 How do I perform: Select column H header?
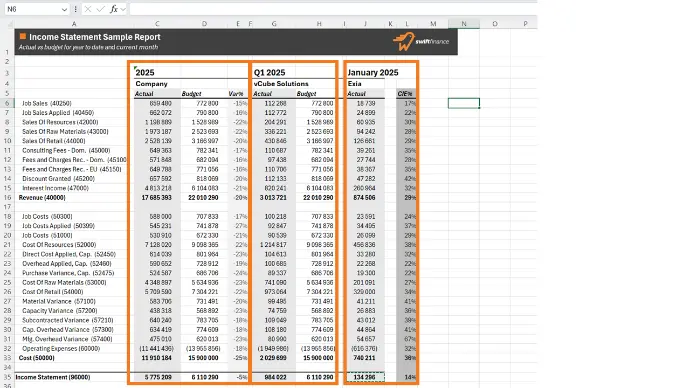coord(319,24)
